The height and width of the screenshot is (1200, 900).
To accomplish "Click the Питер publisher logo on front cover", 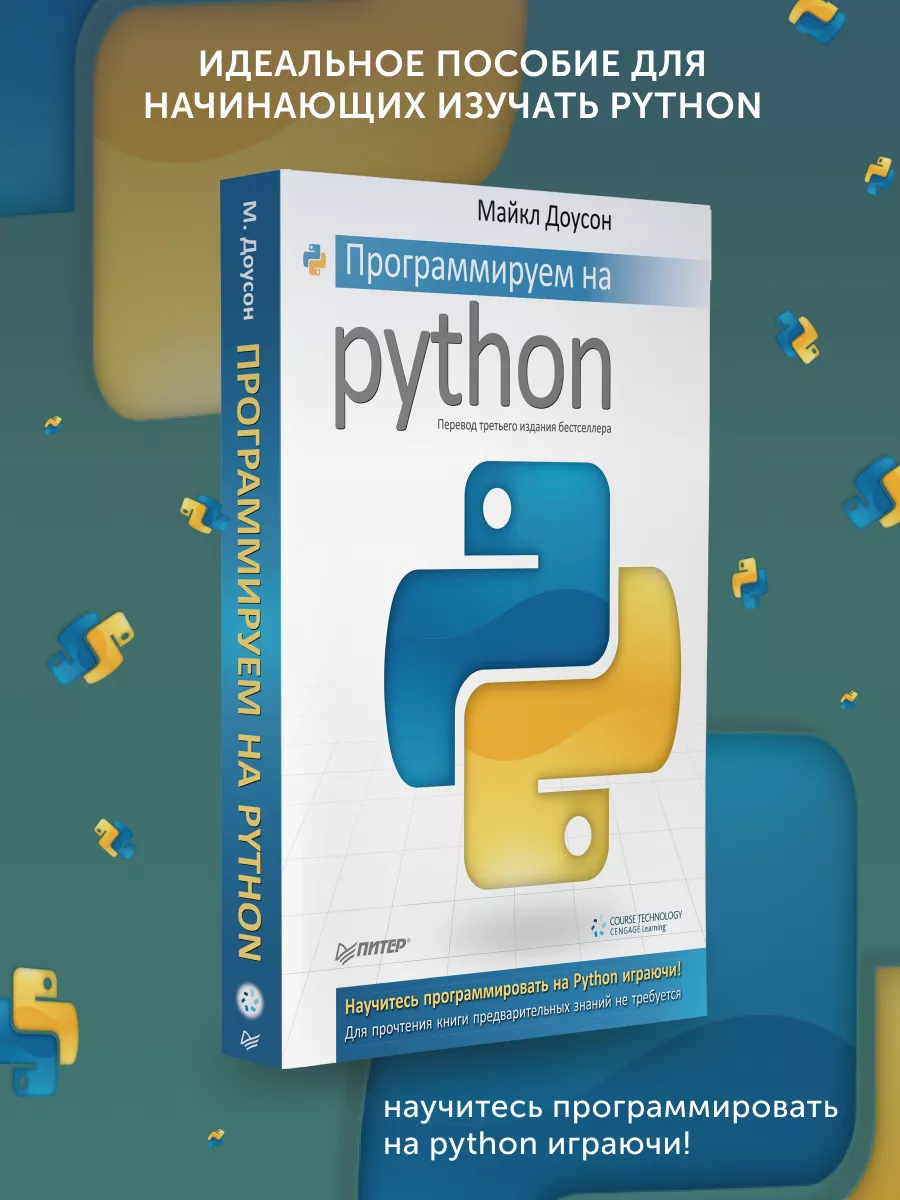I will [x=378, y=946].
